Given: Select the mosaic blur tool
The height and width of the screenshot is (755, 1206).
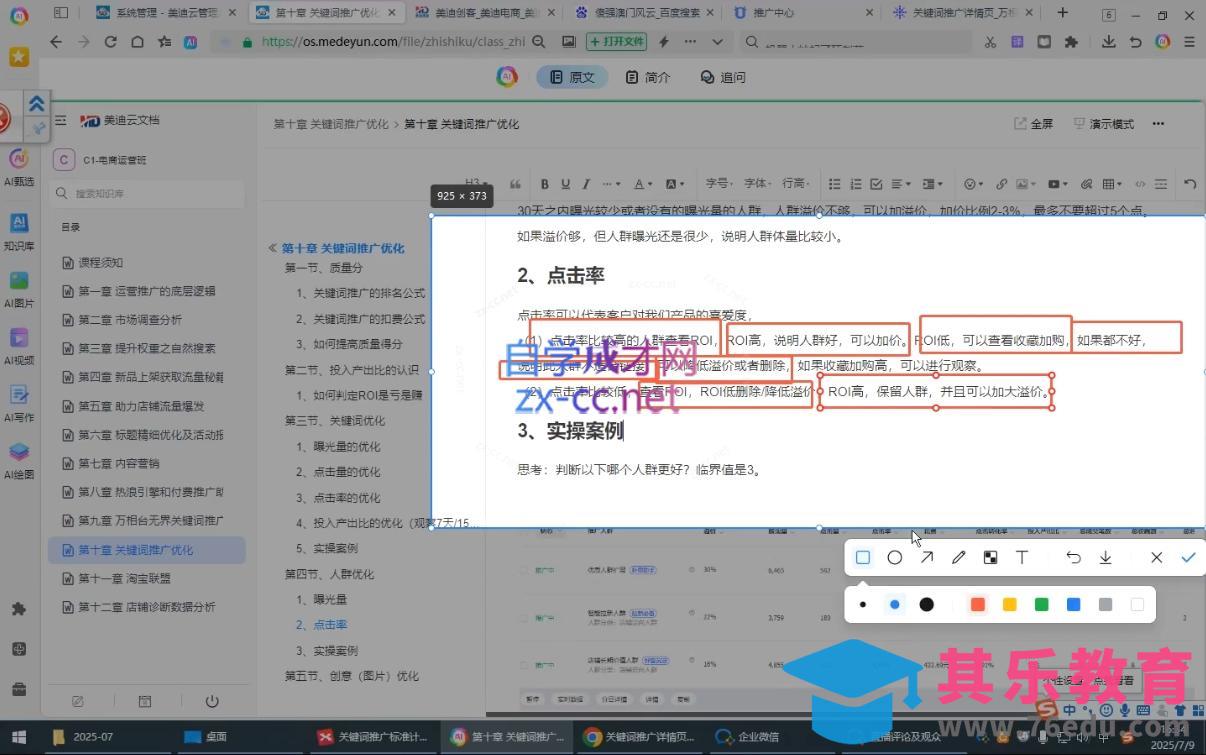Looking at the screenshot, I should [x=990, y=557].
